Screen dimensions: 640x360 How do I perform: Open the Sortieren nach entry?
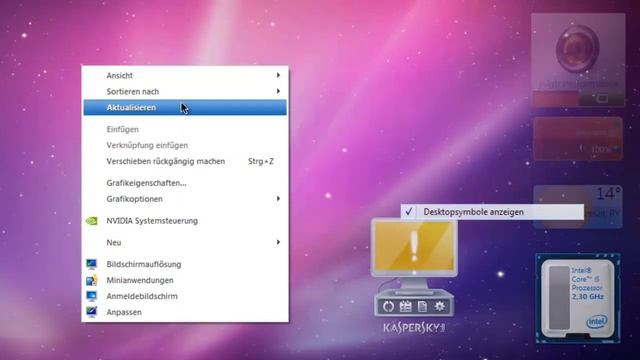tap(185, 91)
